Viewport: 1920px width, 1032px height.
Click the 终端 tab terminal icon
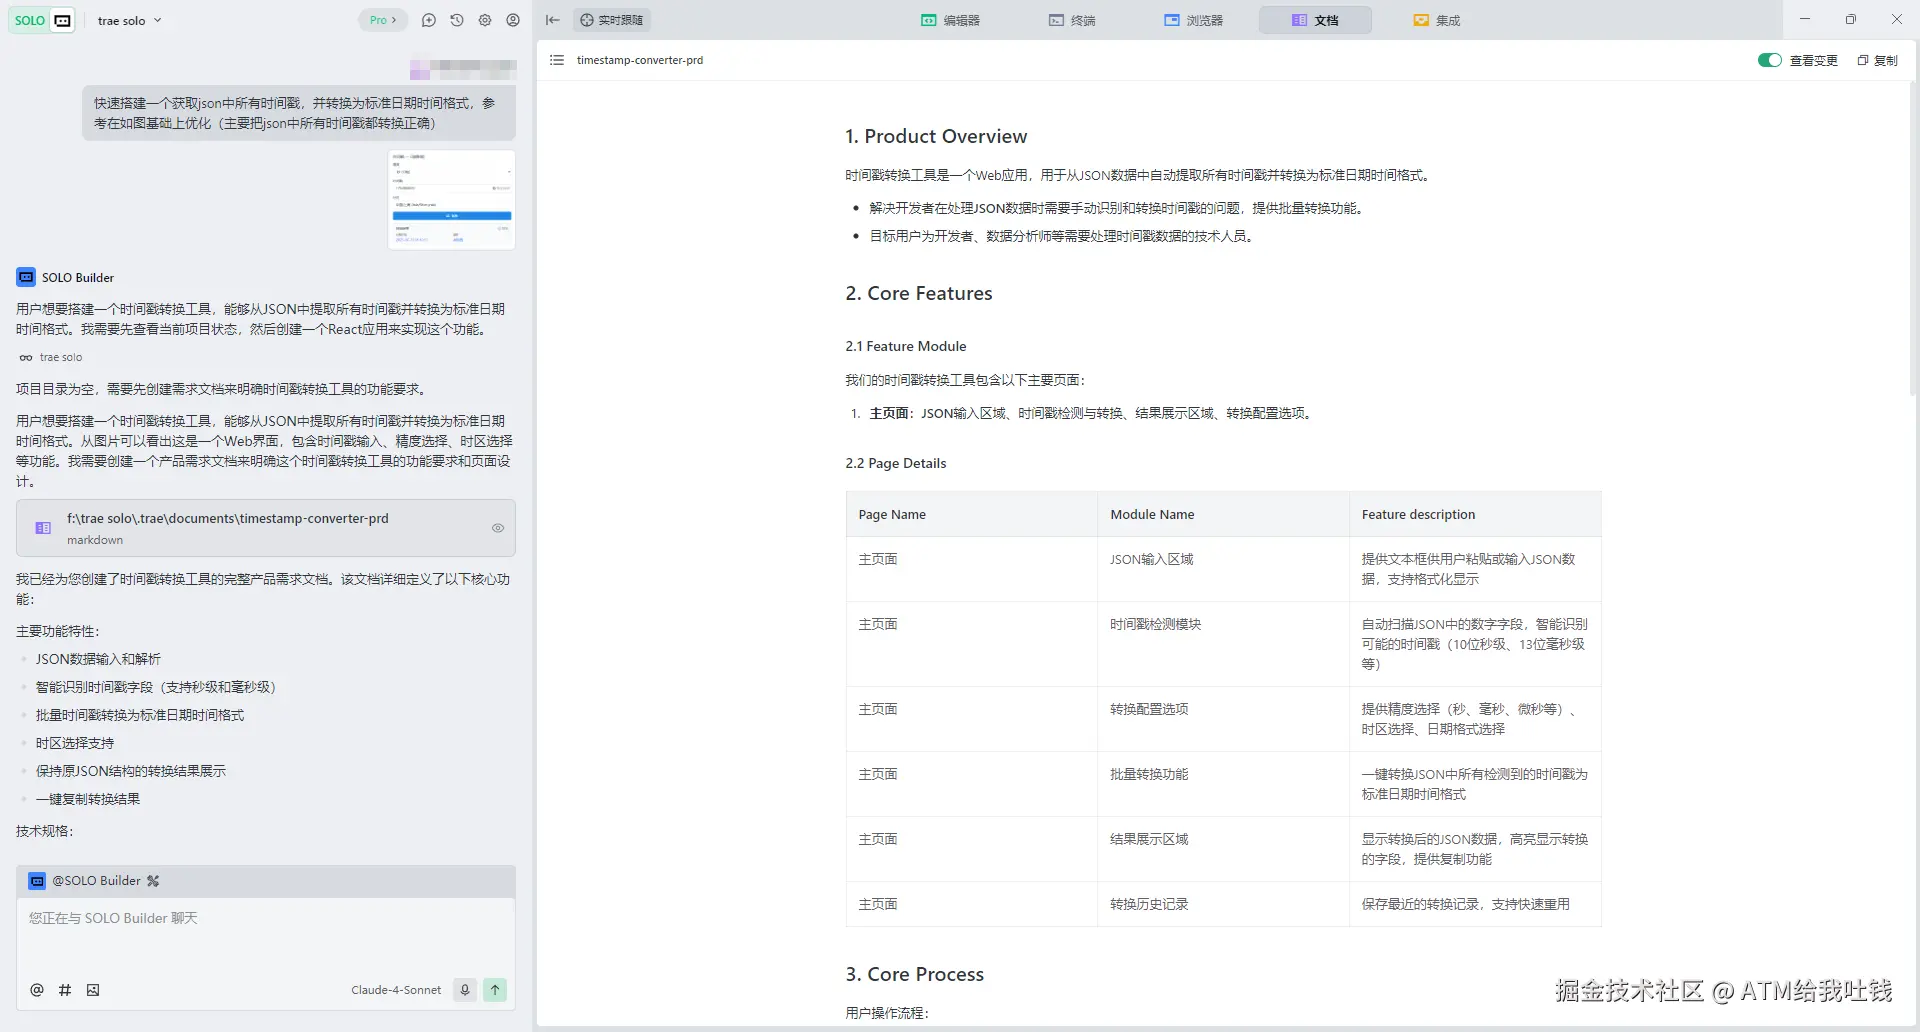pos(1056,20)
